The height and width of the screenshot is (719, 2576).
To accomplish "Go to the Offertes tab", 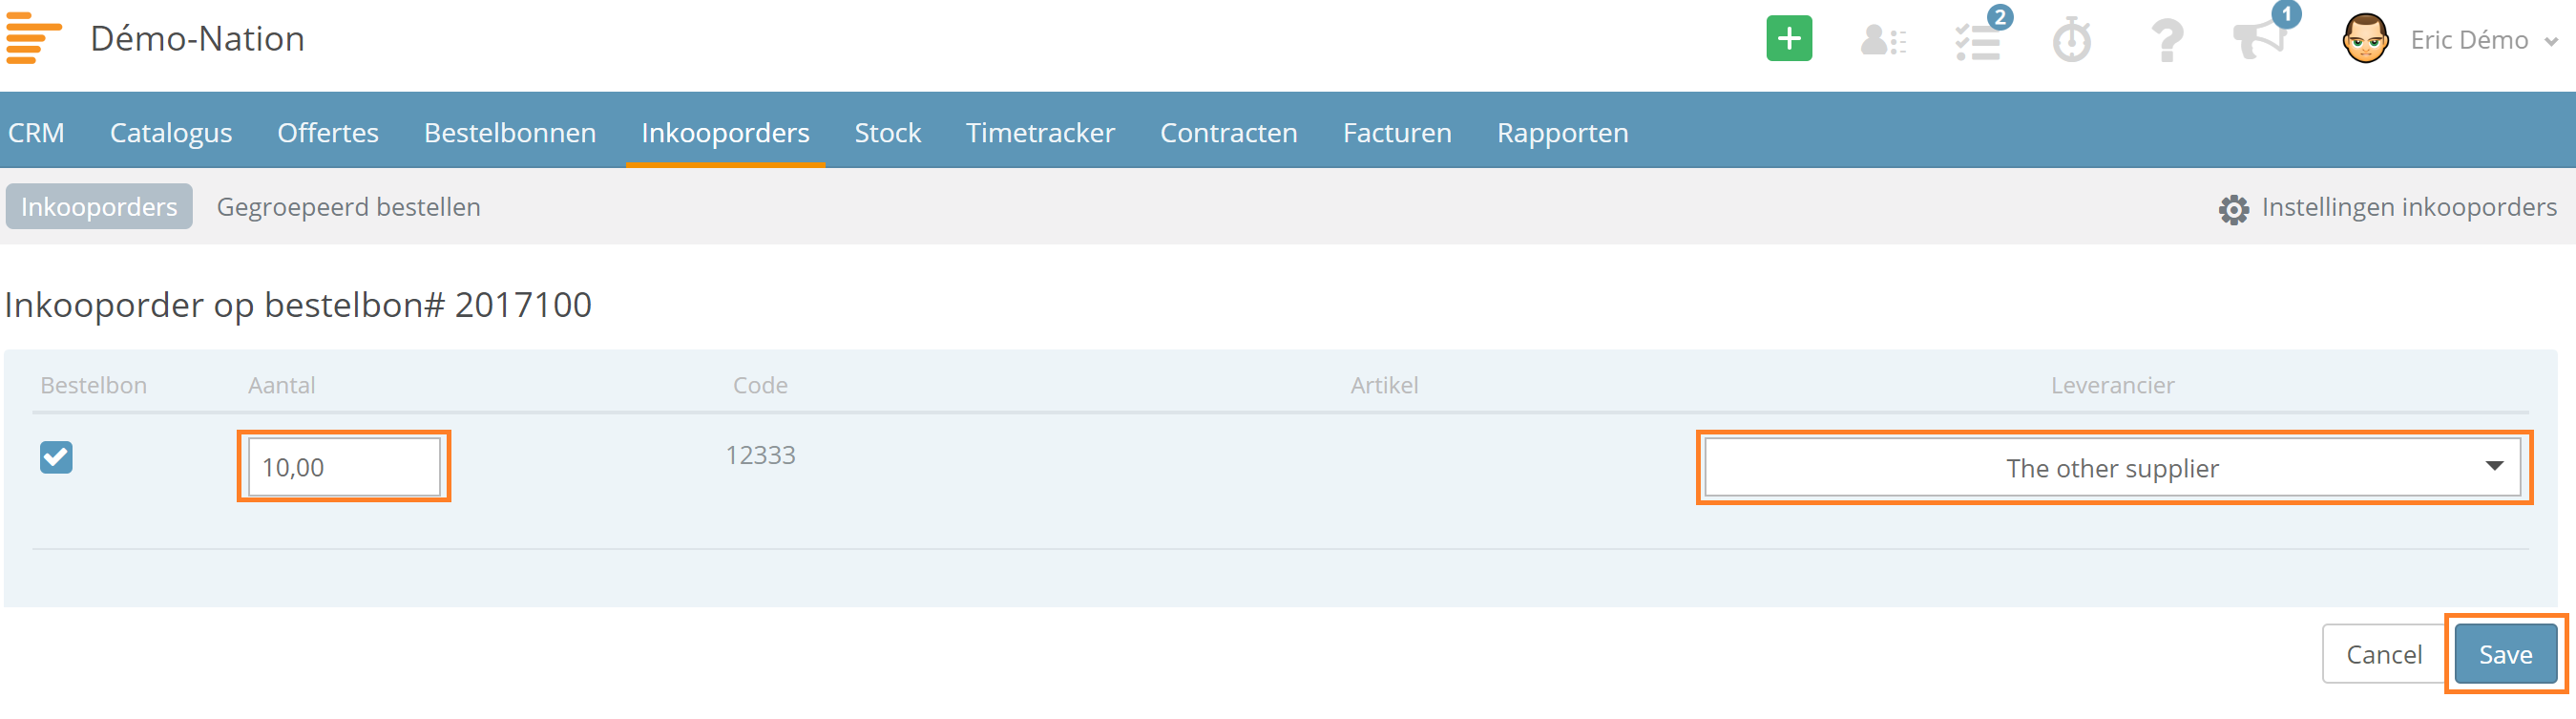I will 327,132.
